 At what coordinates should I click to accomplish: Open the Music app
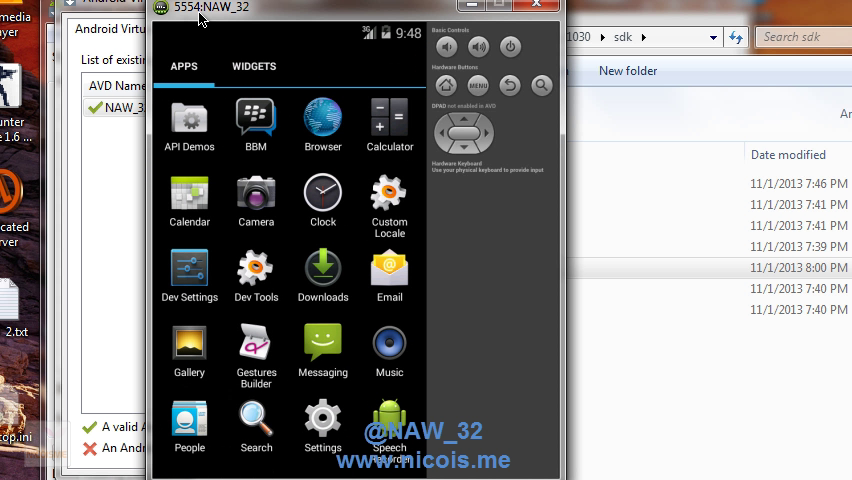(x=390, y=351)
